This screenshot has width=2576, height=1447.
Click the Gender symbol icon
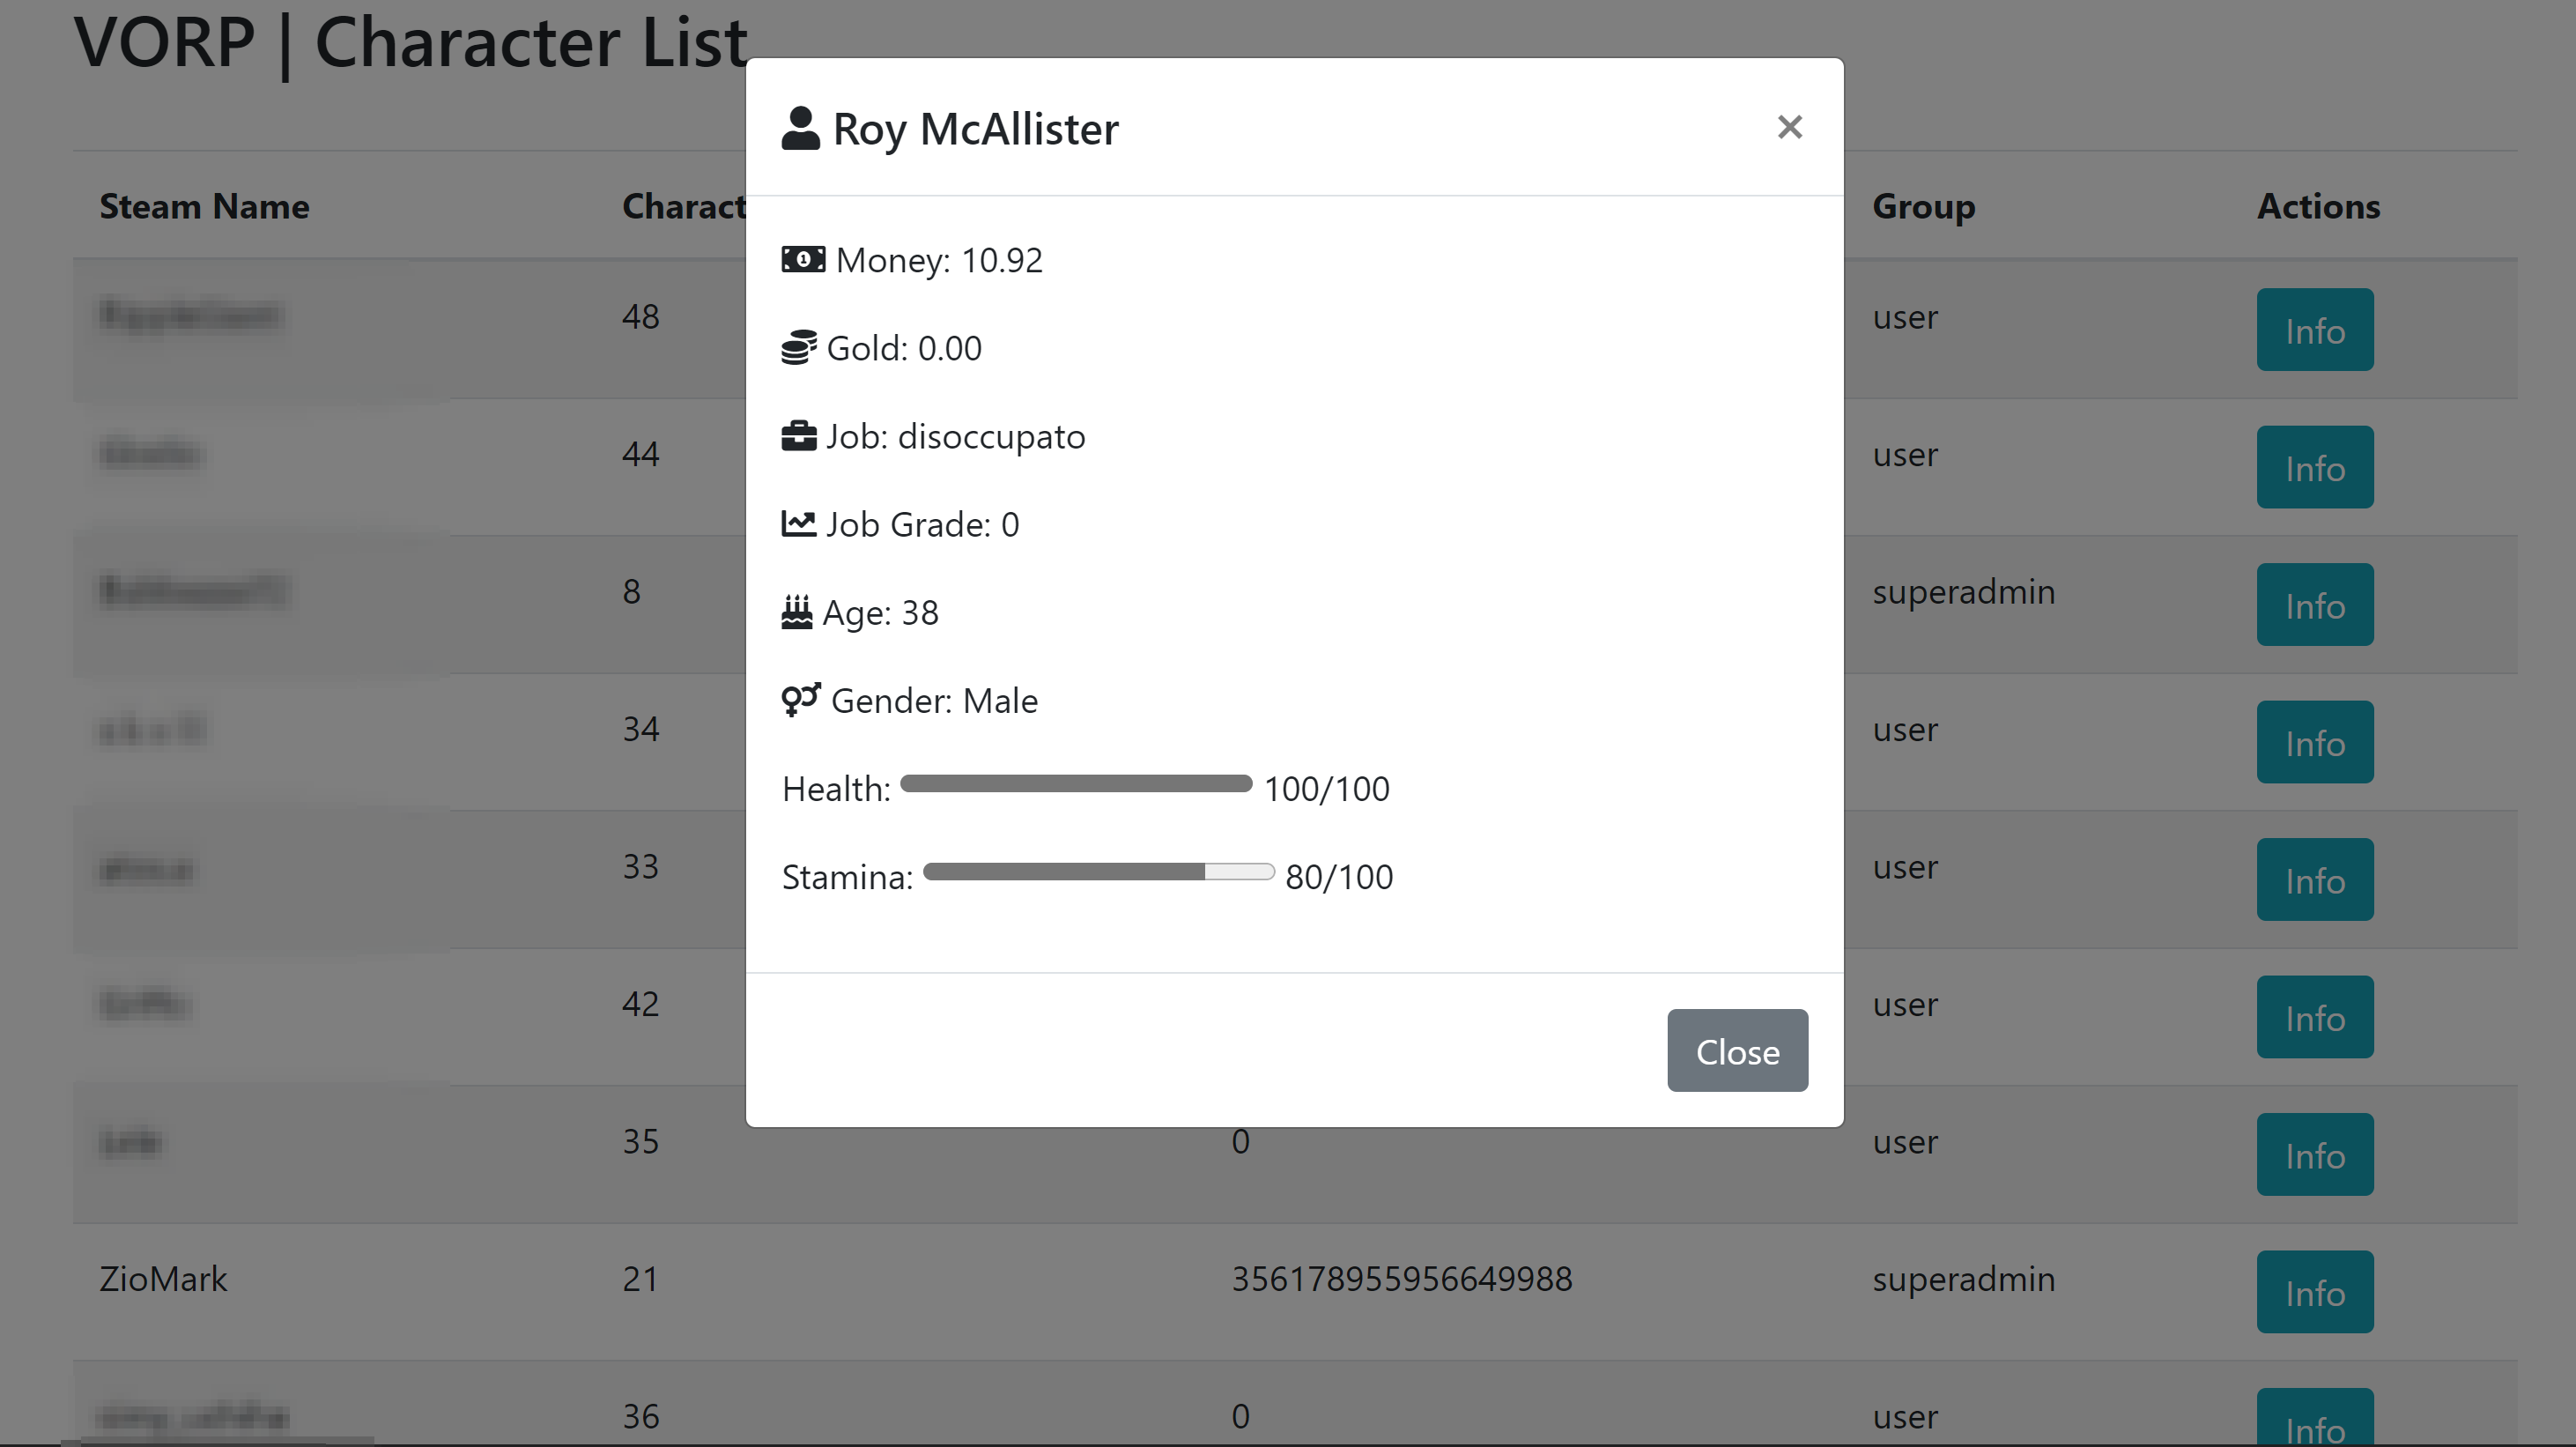coord(801,700)
